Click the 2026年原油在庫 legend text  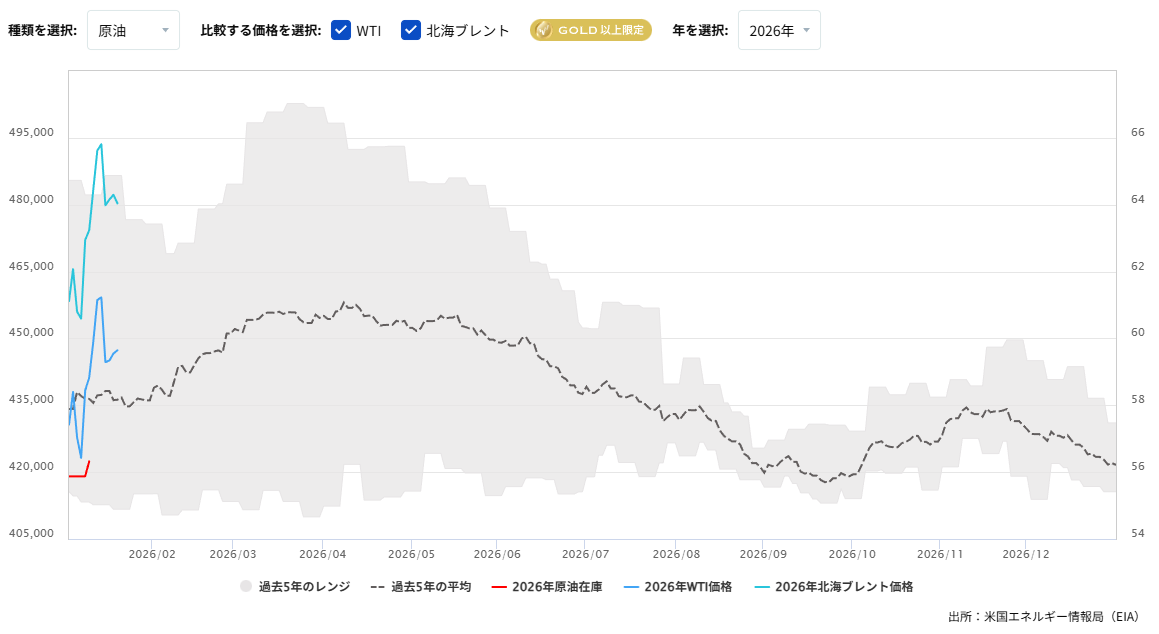tap(558, 587)
